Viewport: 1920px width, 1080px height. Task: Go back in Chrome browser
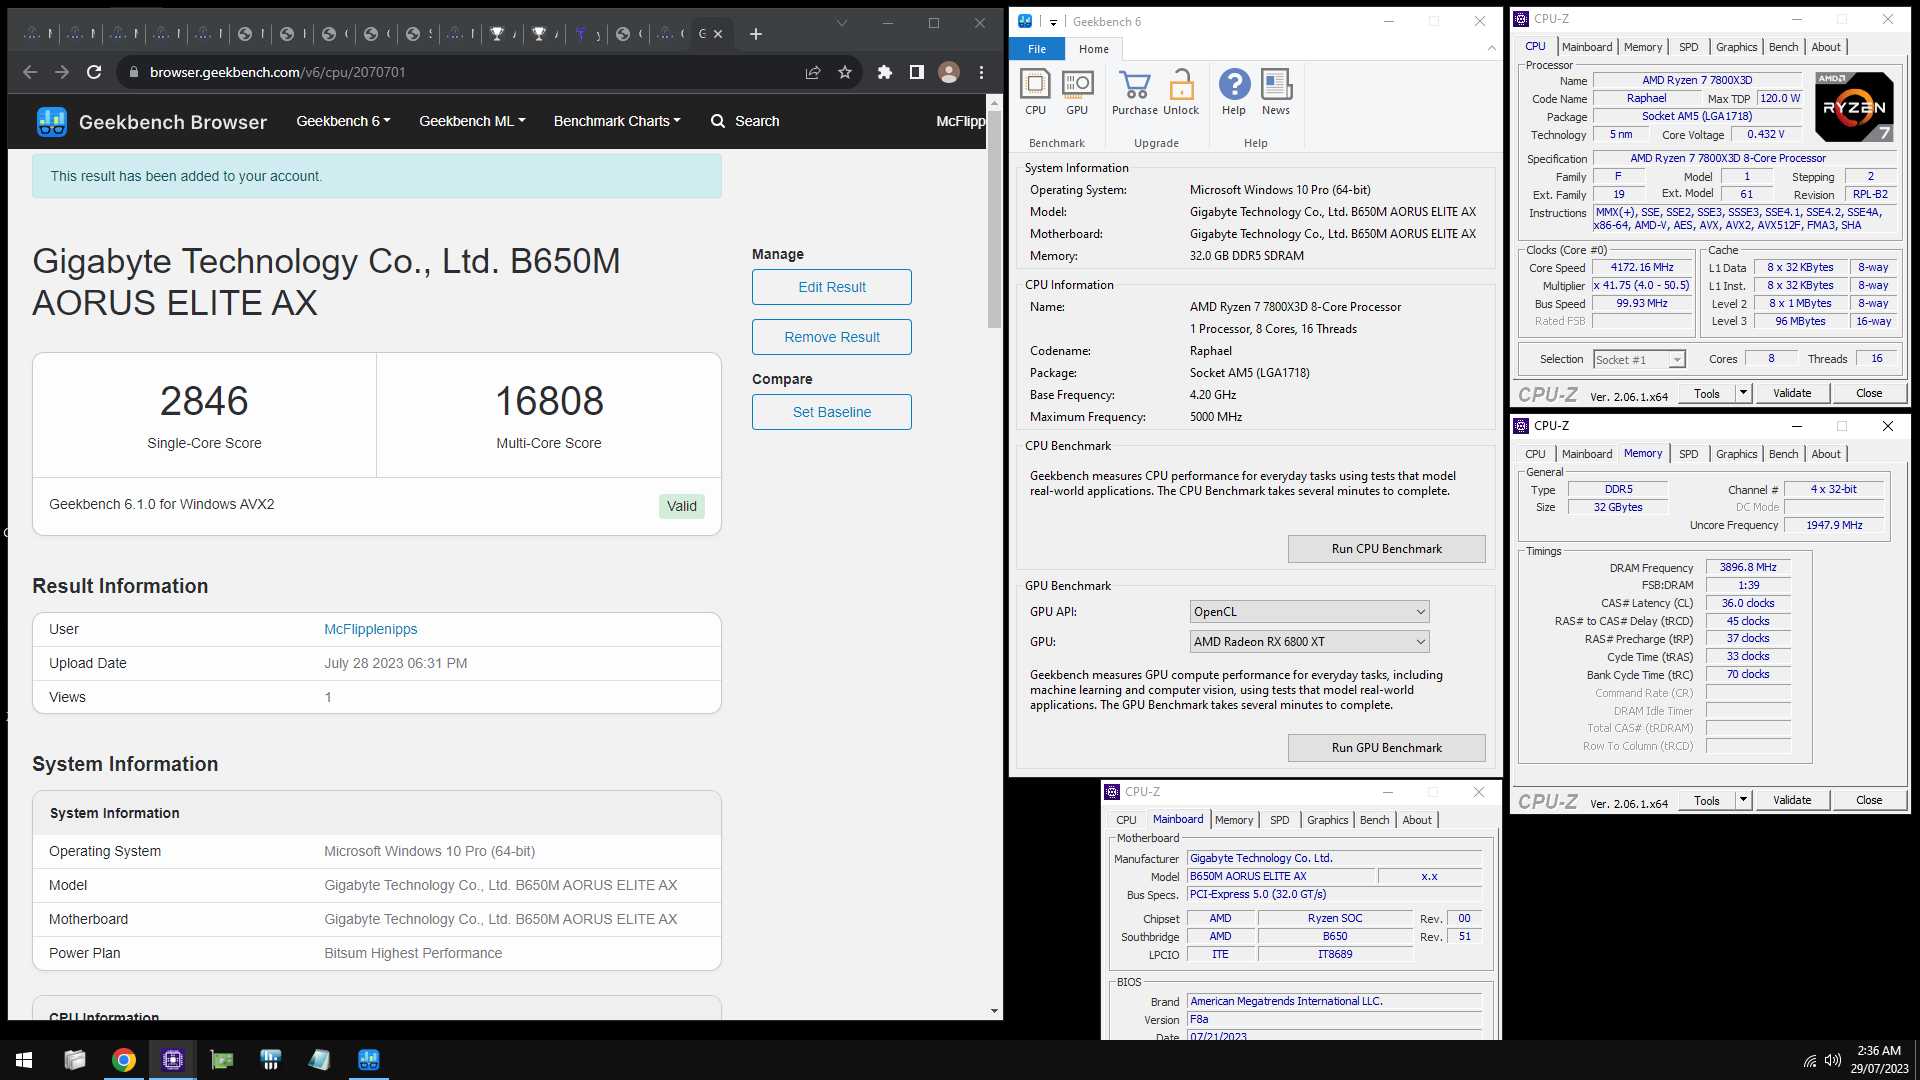tap(30, 72)
